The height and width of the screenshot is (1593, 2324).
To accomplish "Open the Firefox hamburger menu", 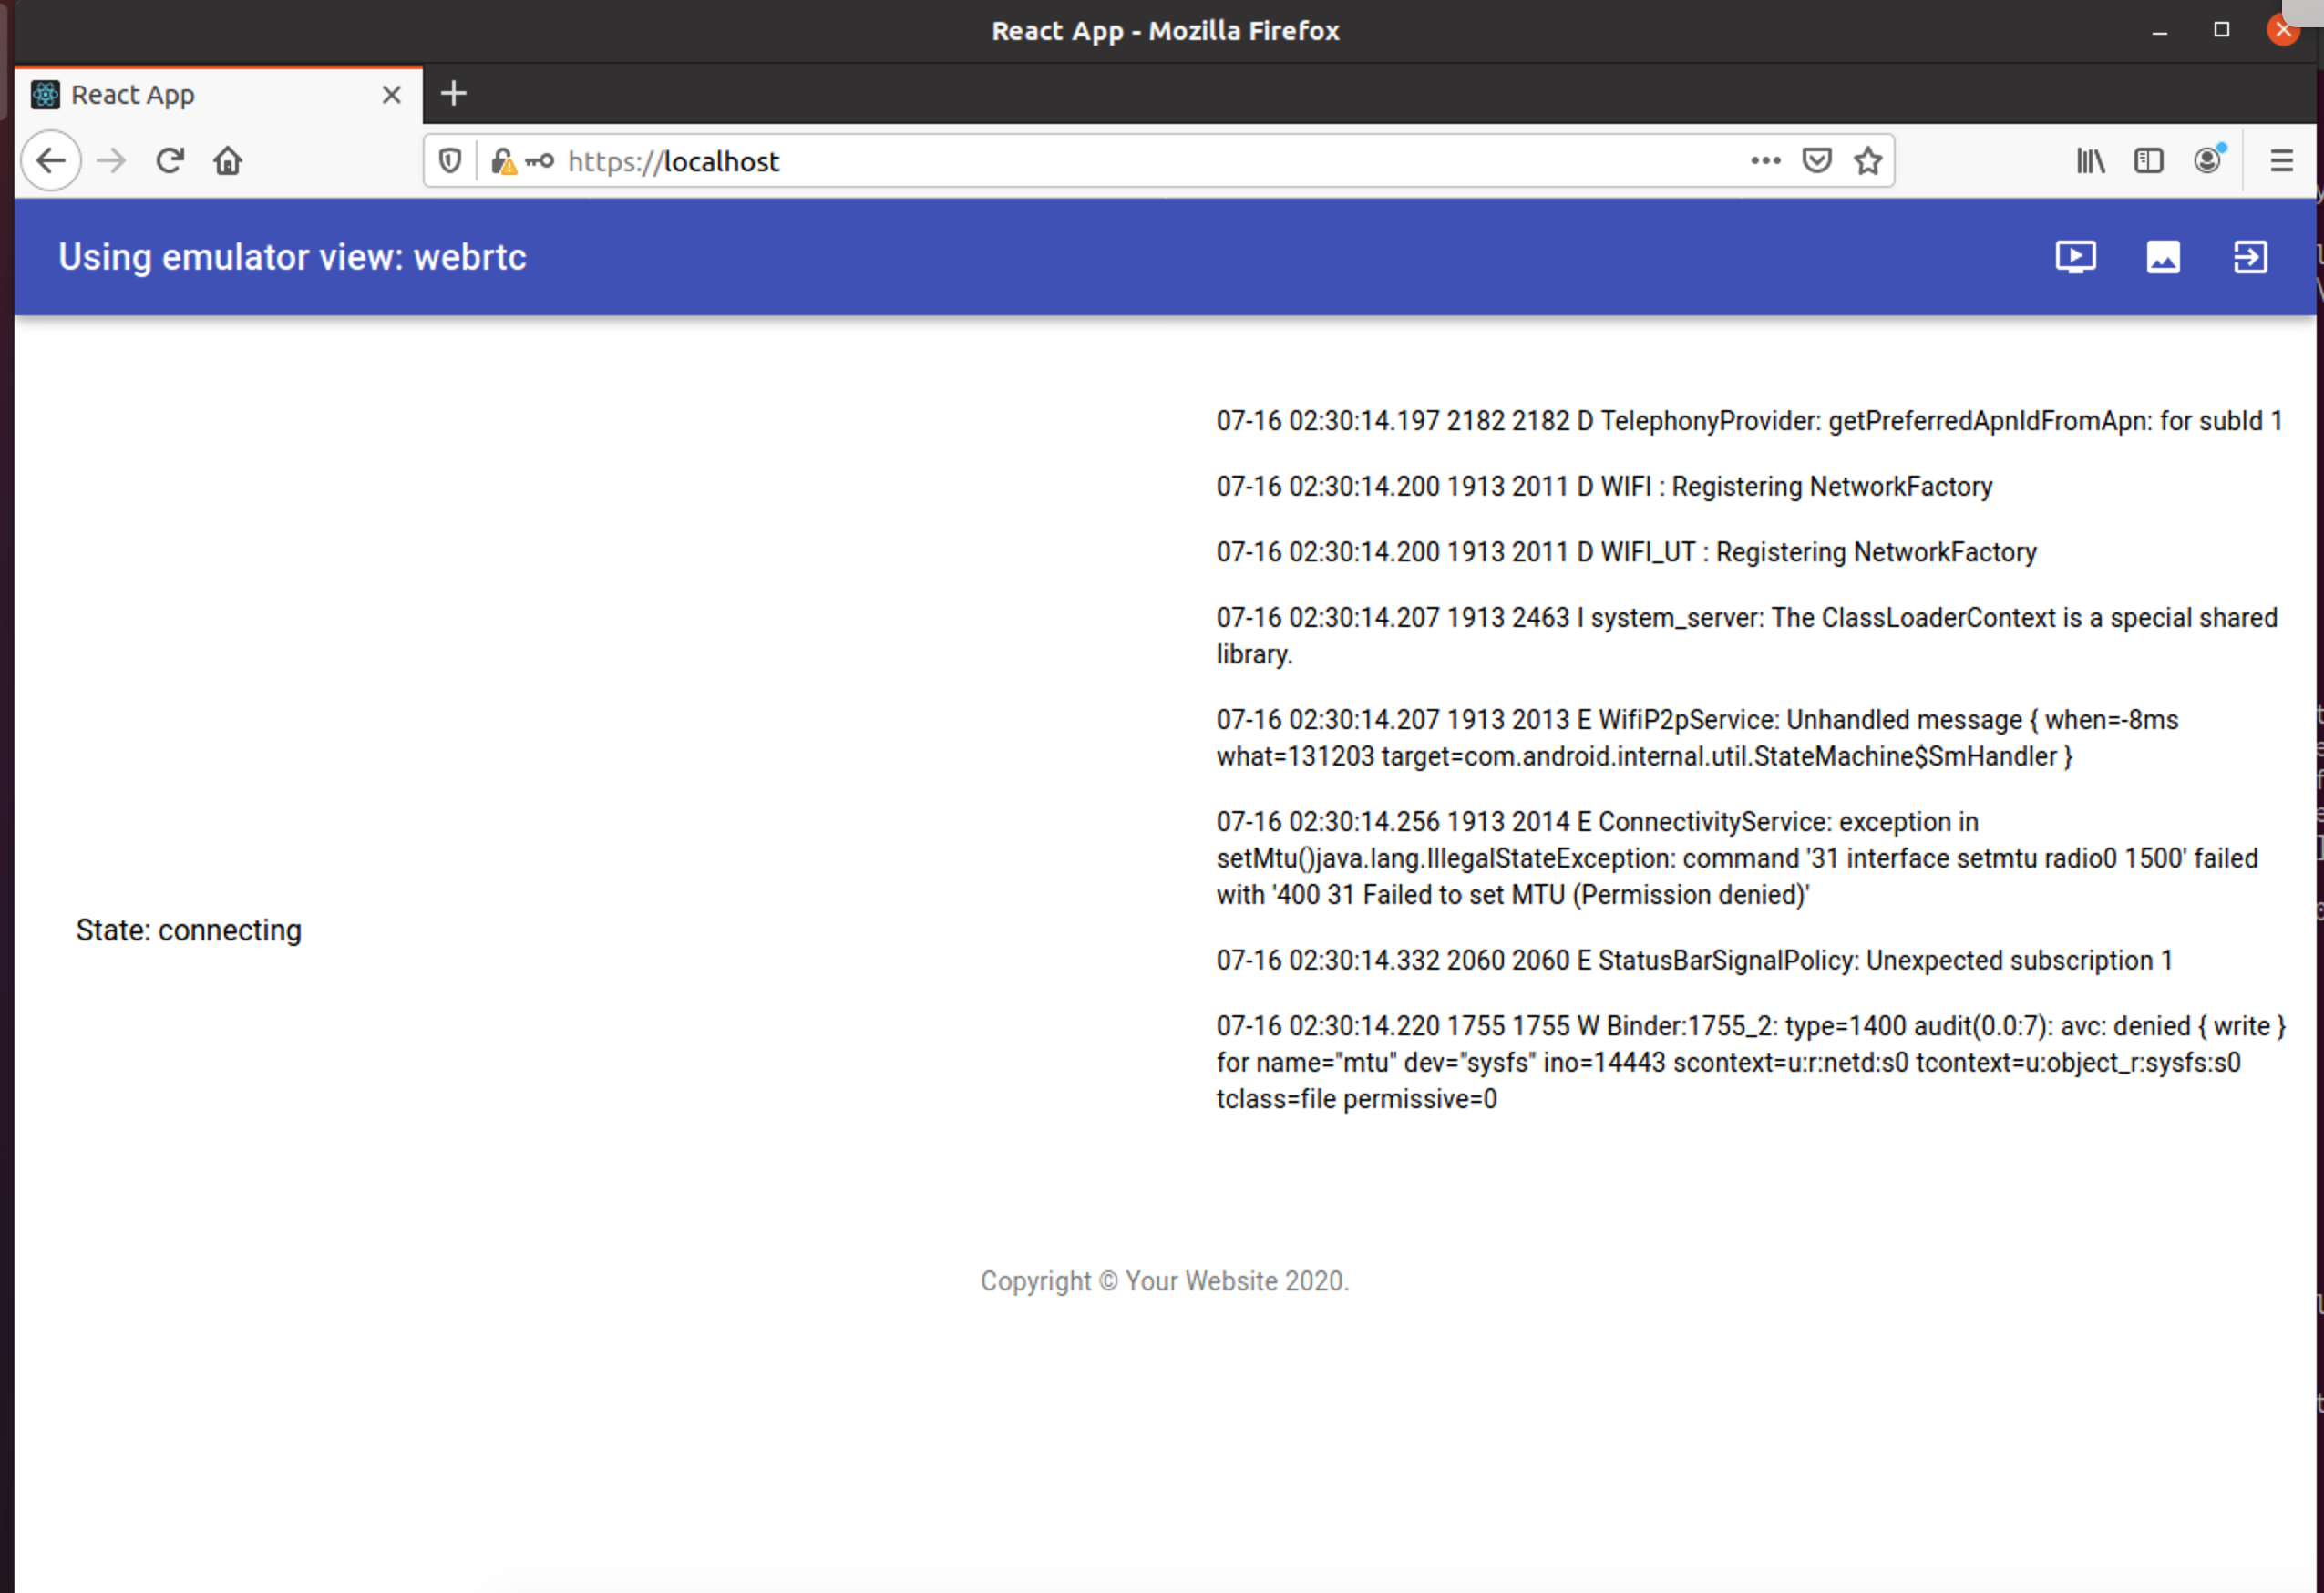I will pyautogui.click(x=2283, y=160).
